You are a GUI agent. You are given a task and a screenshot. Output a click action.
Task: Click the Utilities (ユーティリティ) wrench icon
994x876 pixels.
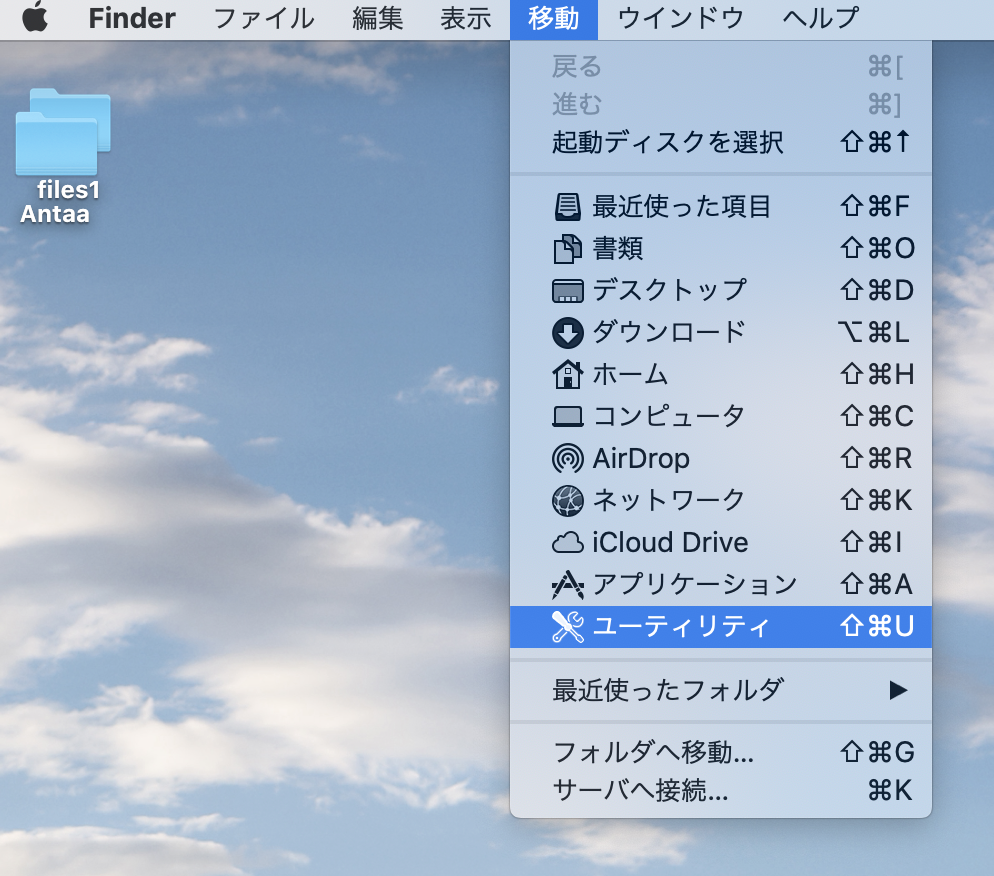point(567,626)
